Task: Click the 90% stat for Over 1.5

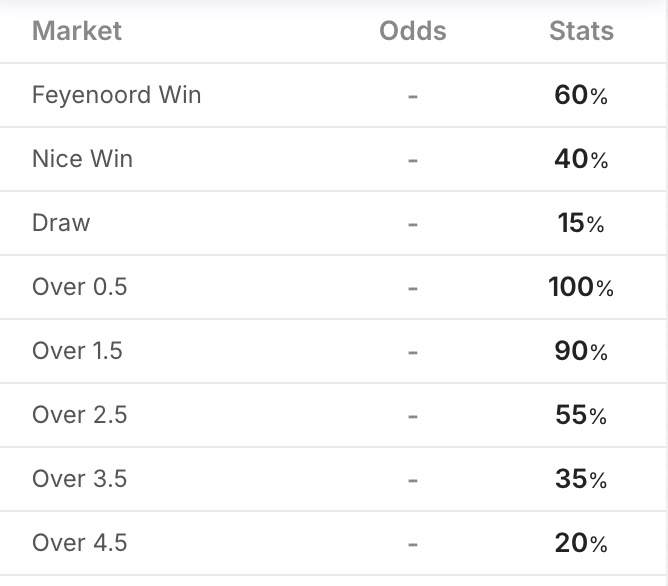Action: pyautogui.click(x=581, y=352)
